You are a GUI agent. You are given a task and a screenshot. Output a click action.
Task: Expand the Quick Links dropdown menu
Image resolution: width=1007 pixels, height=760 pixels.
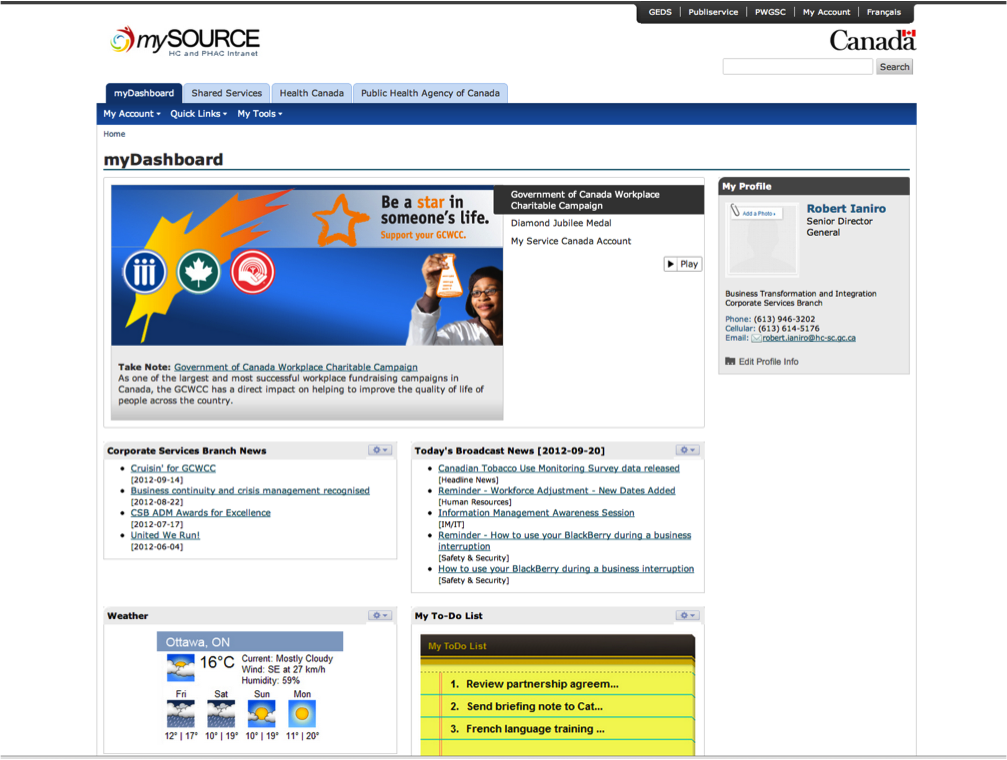198,114
